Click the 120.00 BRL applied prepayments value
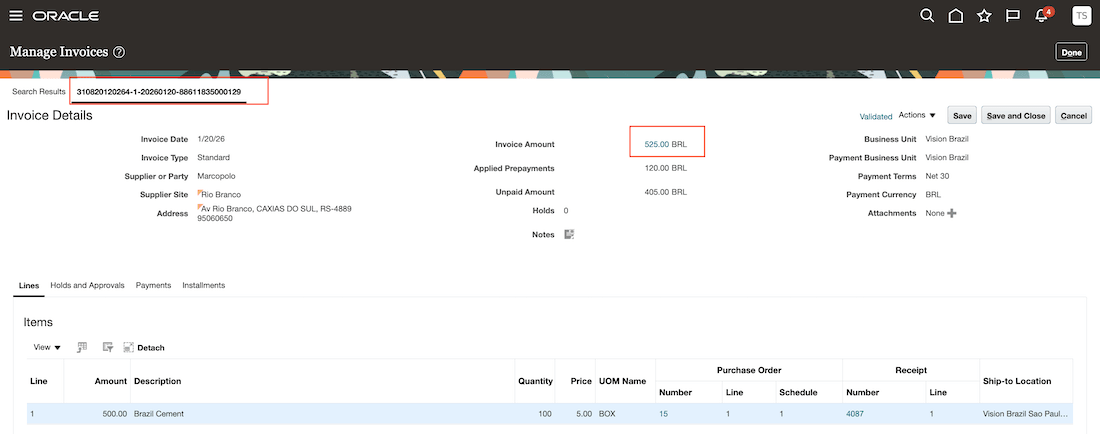This screenshot has height=434, width=1100. [x=665, y=168]
